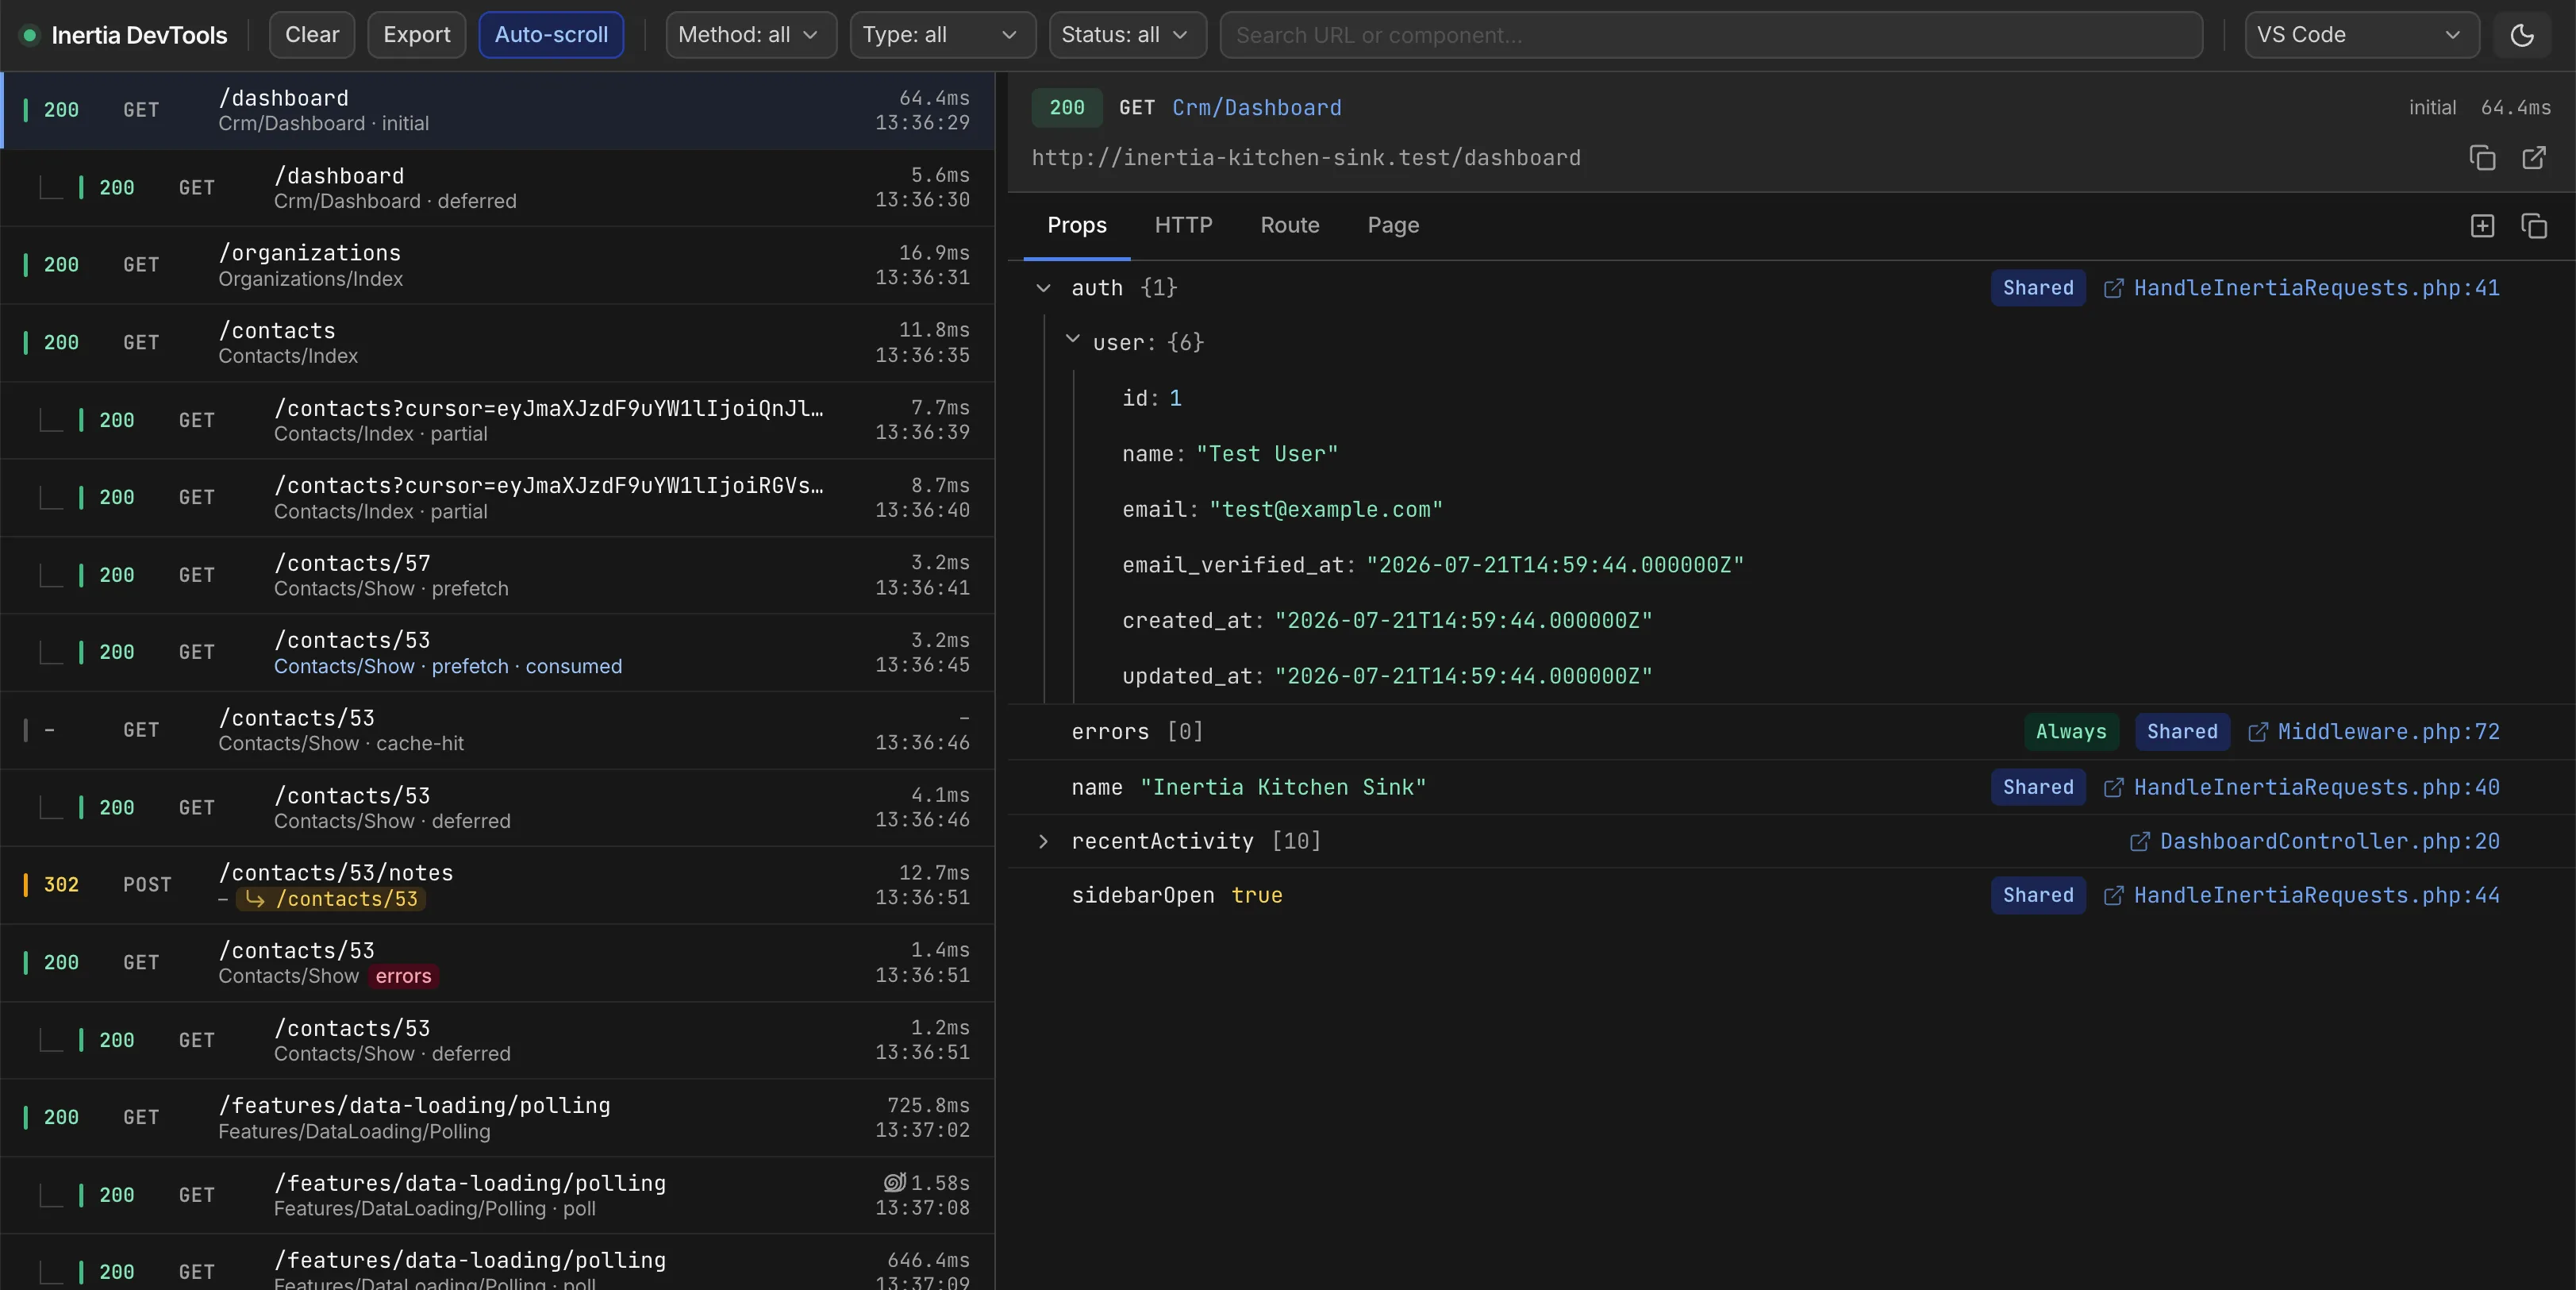2576x1290 pixels.
Task: Toggle Auto-scroll button
Action: coord(551,35)
